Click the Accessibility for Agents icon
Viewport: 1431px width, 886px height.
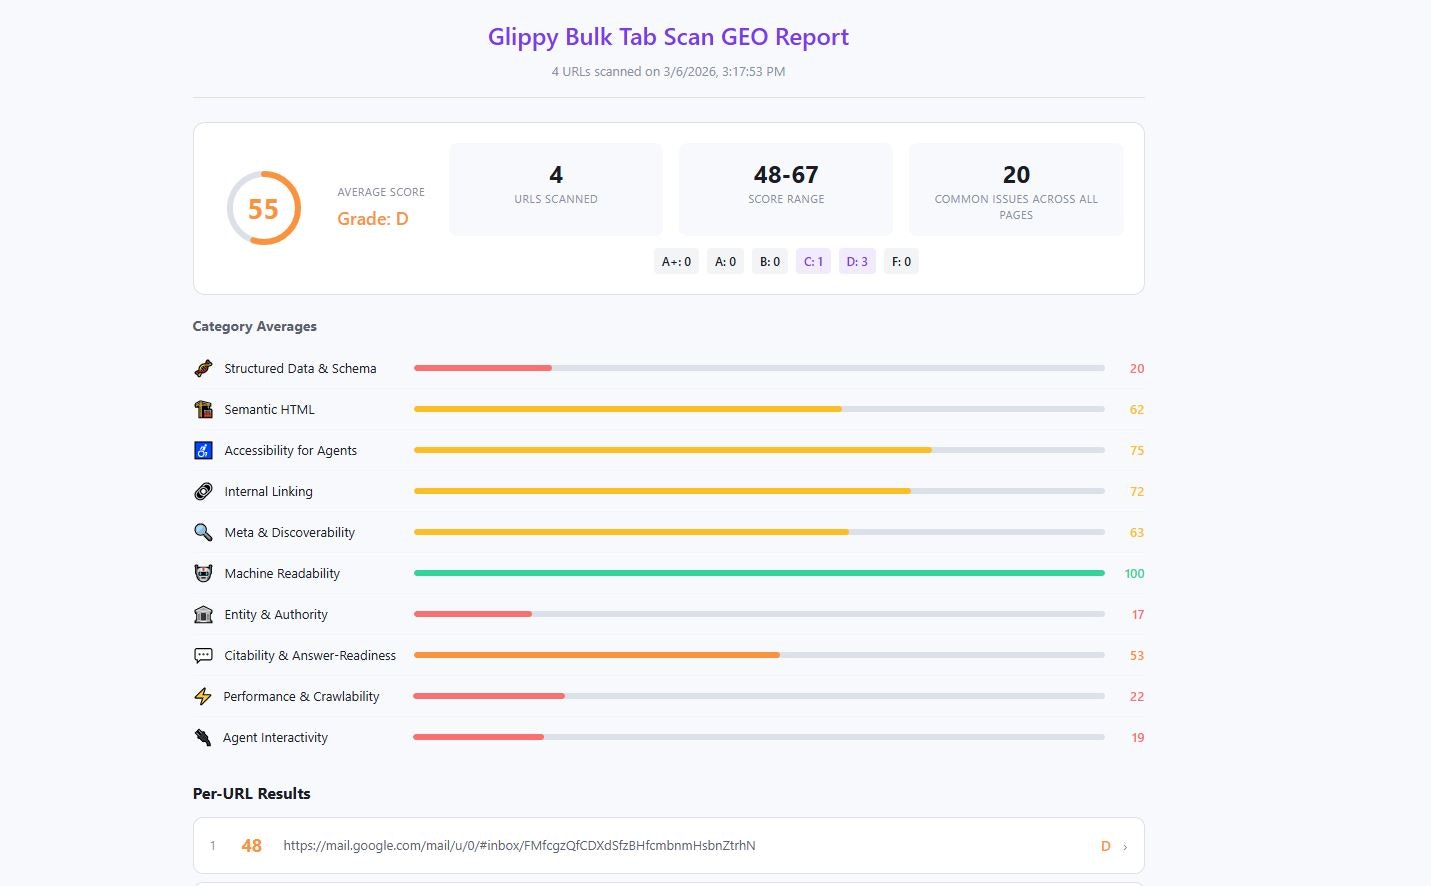click(x=203, y=450)
